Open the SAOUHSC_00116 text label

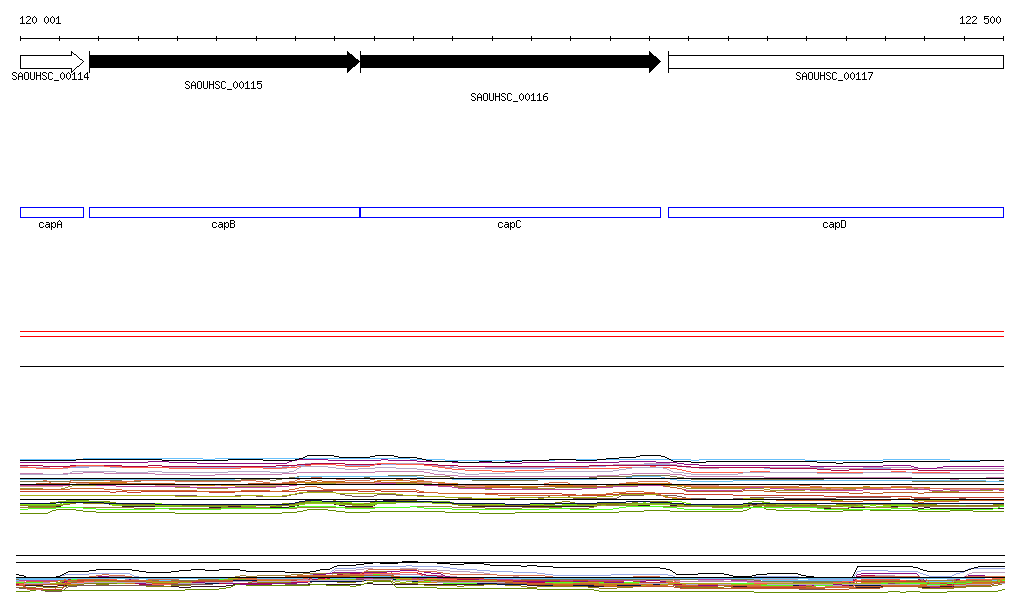tap(509, 97)
